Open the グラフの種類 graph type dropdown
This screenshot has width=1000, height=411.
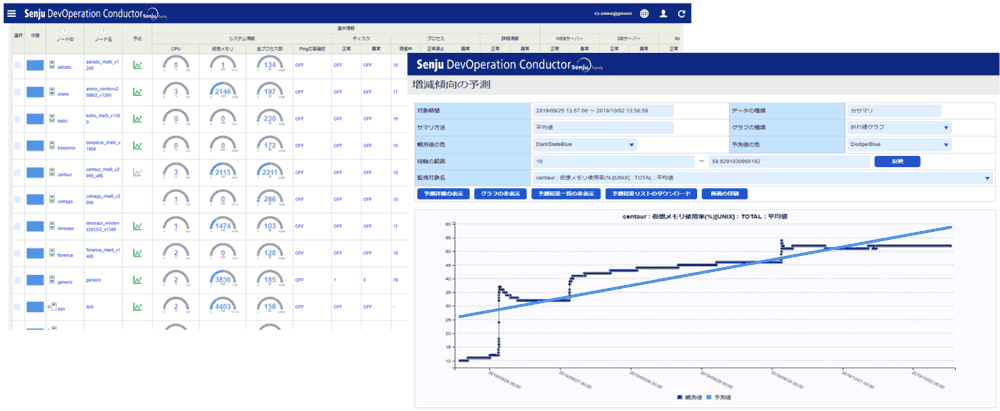coord(899,128)
